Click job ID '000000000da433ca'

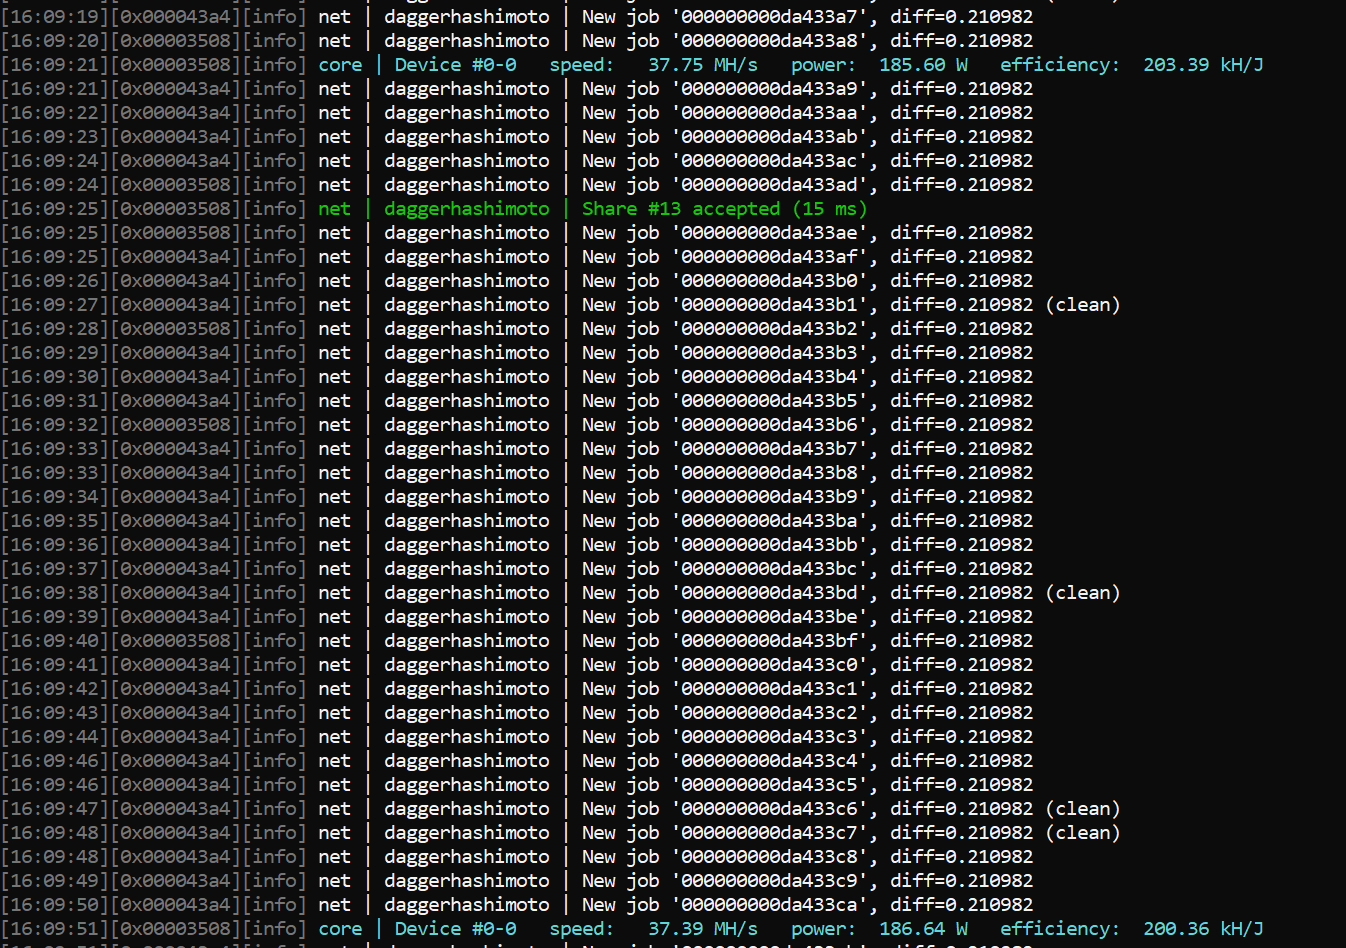click(x=769, y=905)
